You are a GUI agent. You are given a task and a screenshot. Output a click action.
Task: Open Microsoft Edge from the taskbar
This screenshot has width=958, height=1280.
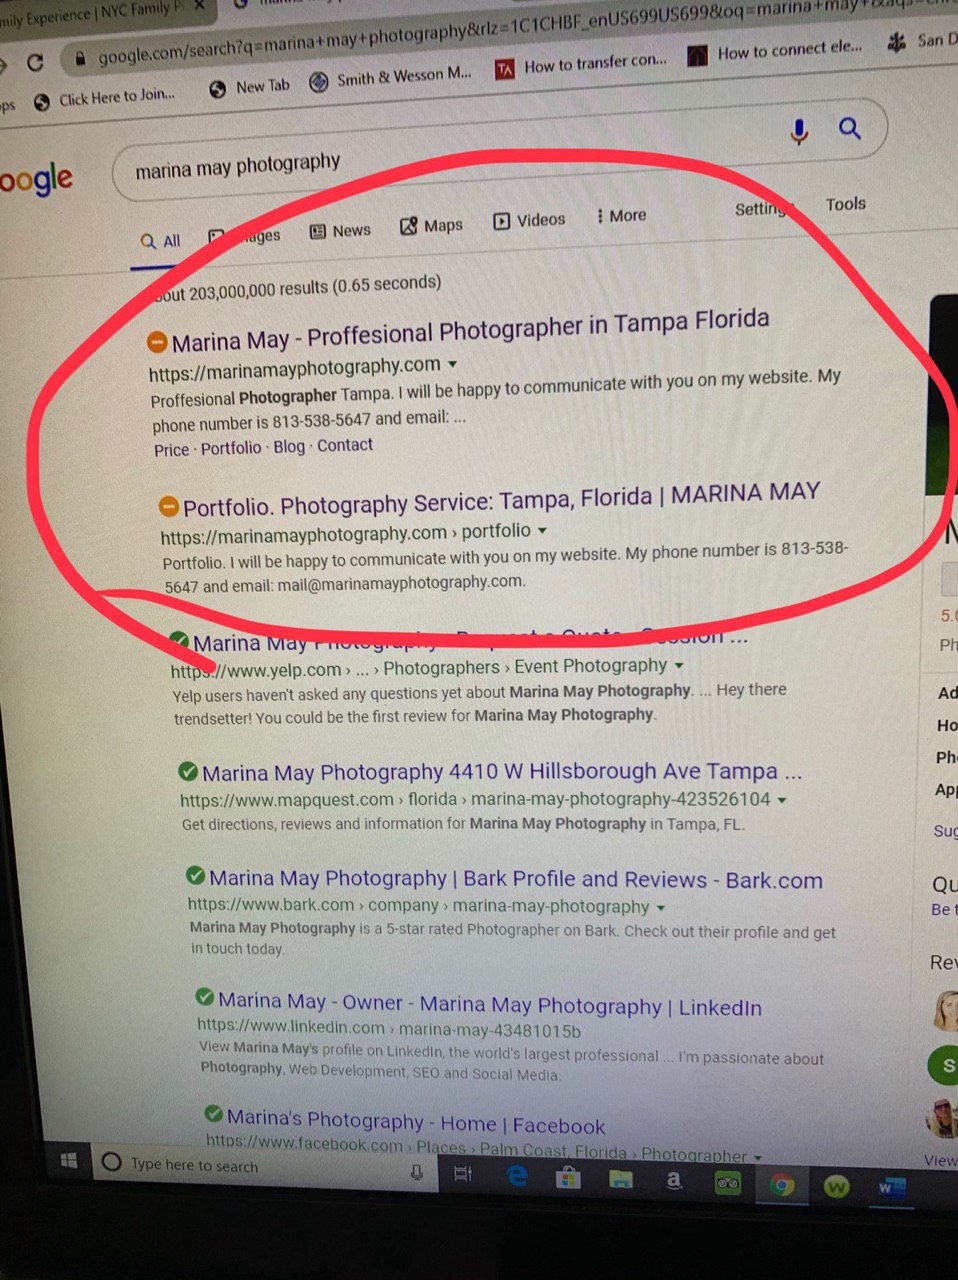pyautogui.click(x=517, y=1176)
